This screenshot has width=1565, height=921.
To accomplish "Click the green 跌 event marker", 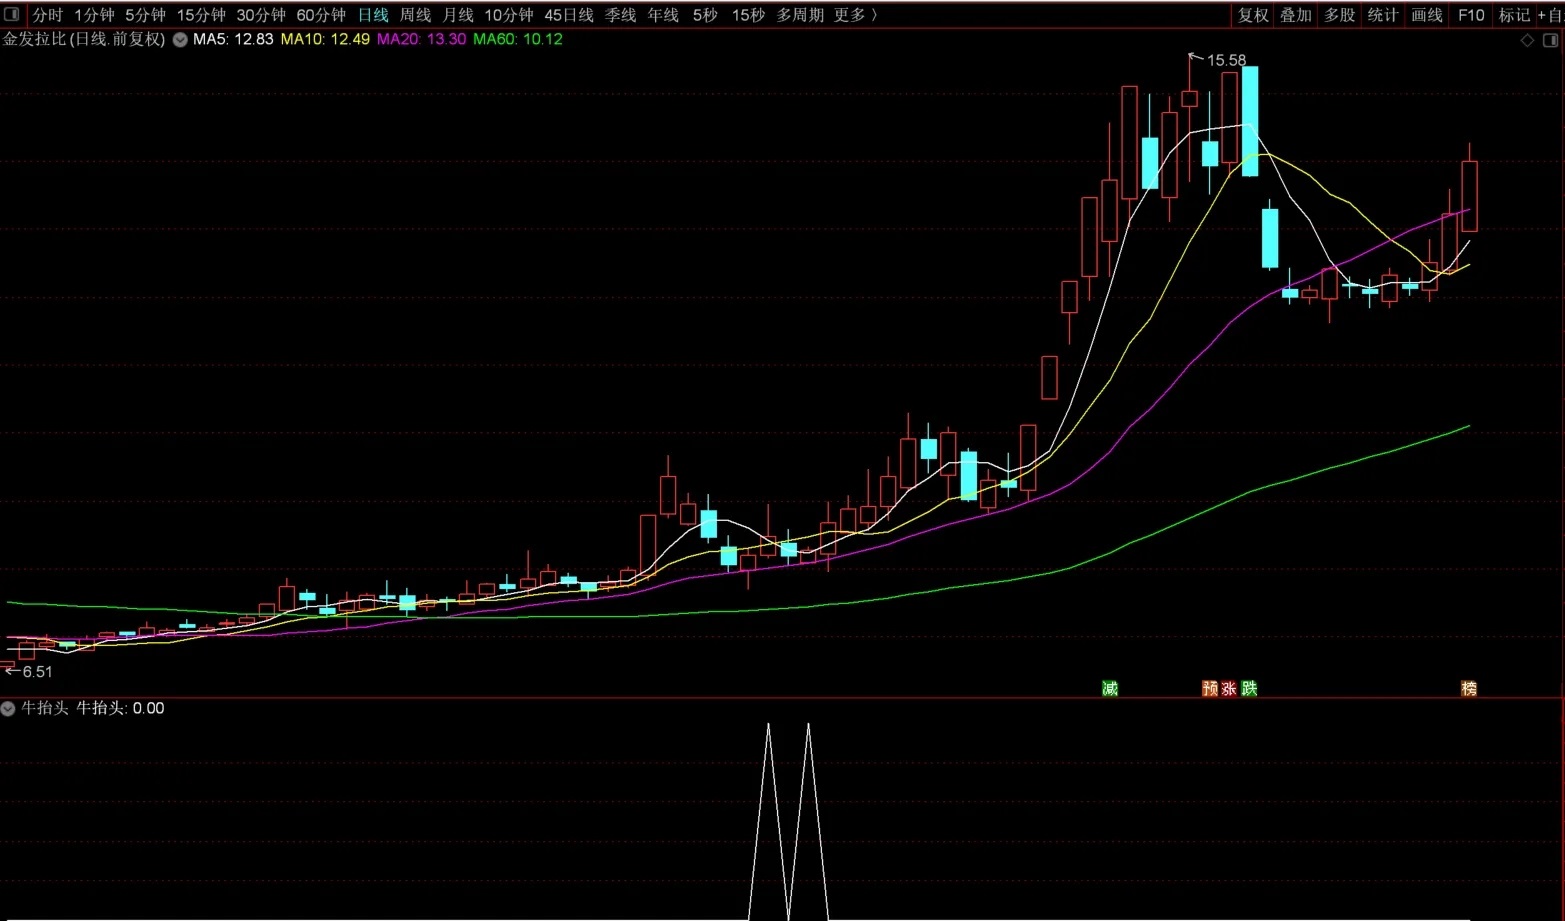I will click(x=1249, y=688).
